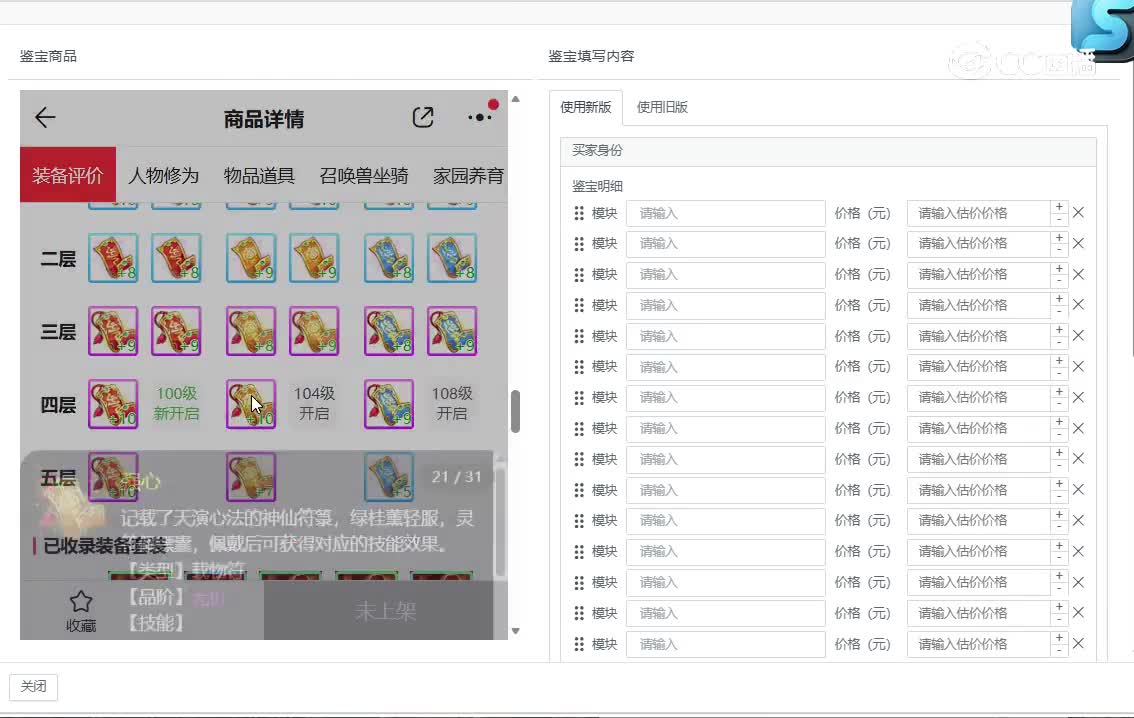Image resolution: width=1134 pixels, height=718 pixels.
Task: Focus the 请输入估价价格 field in second row
Action: click(978, 244)
